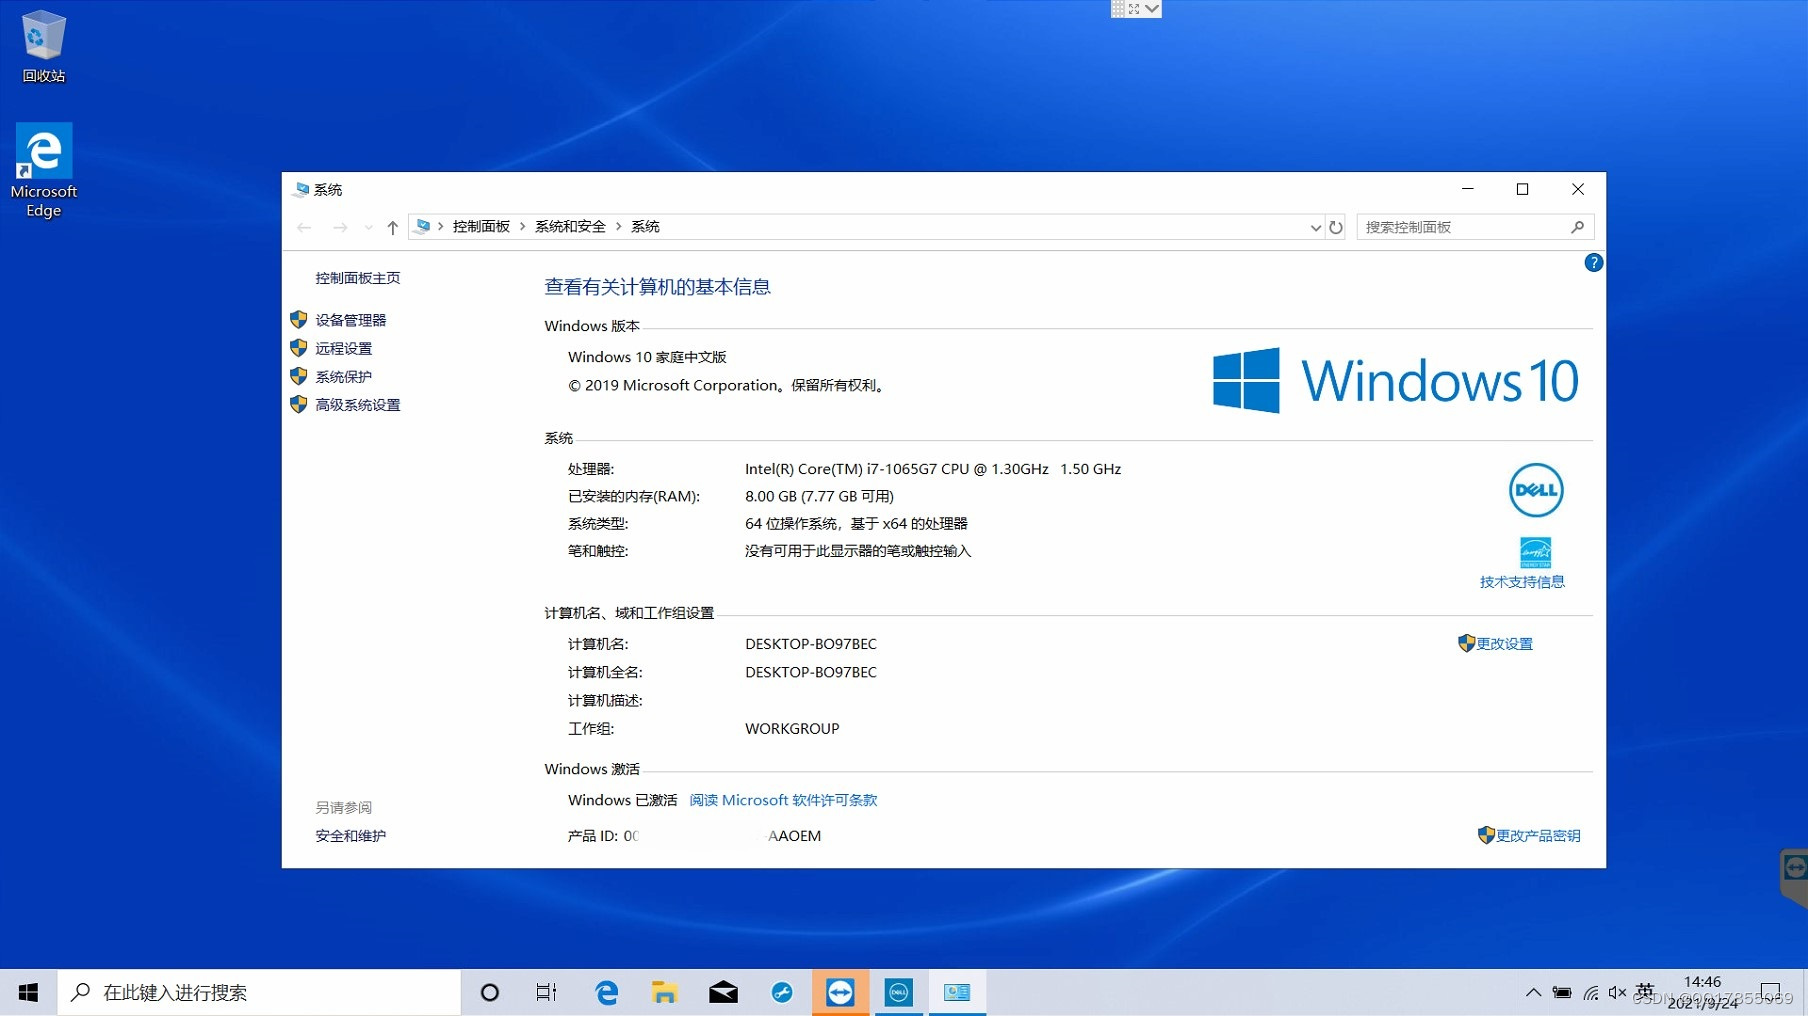
Task: Click the up one level arrow
Action: point(392,228)
